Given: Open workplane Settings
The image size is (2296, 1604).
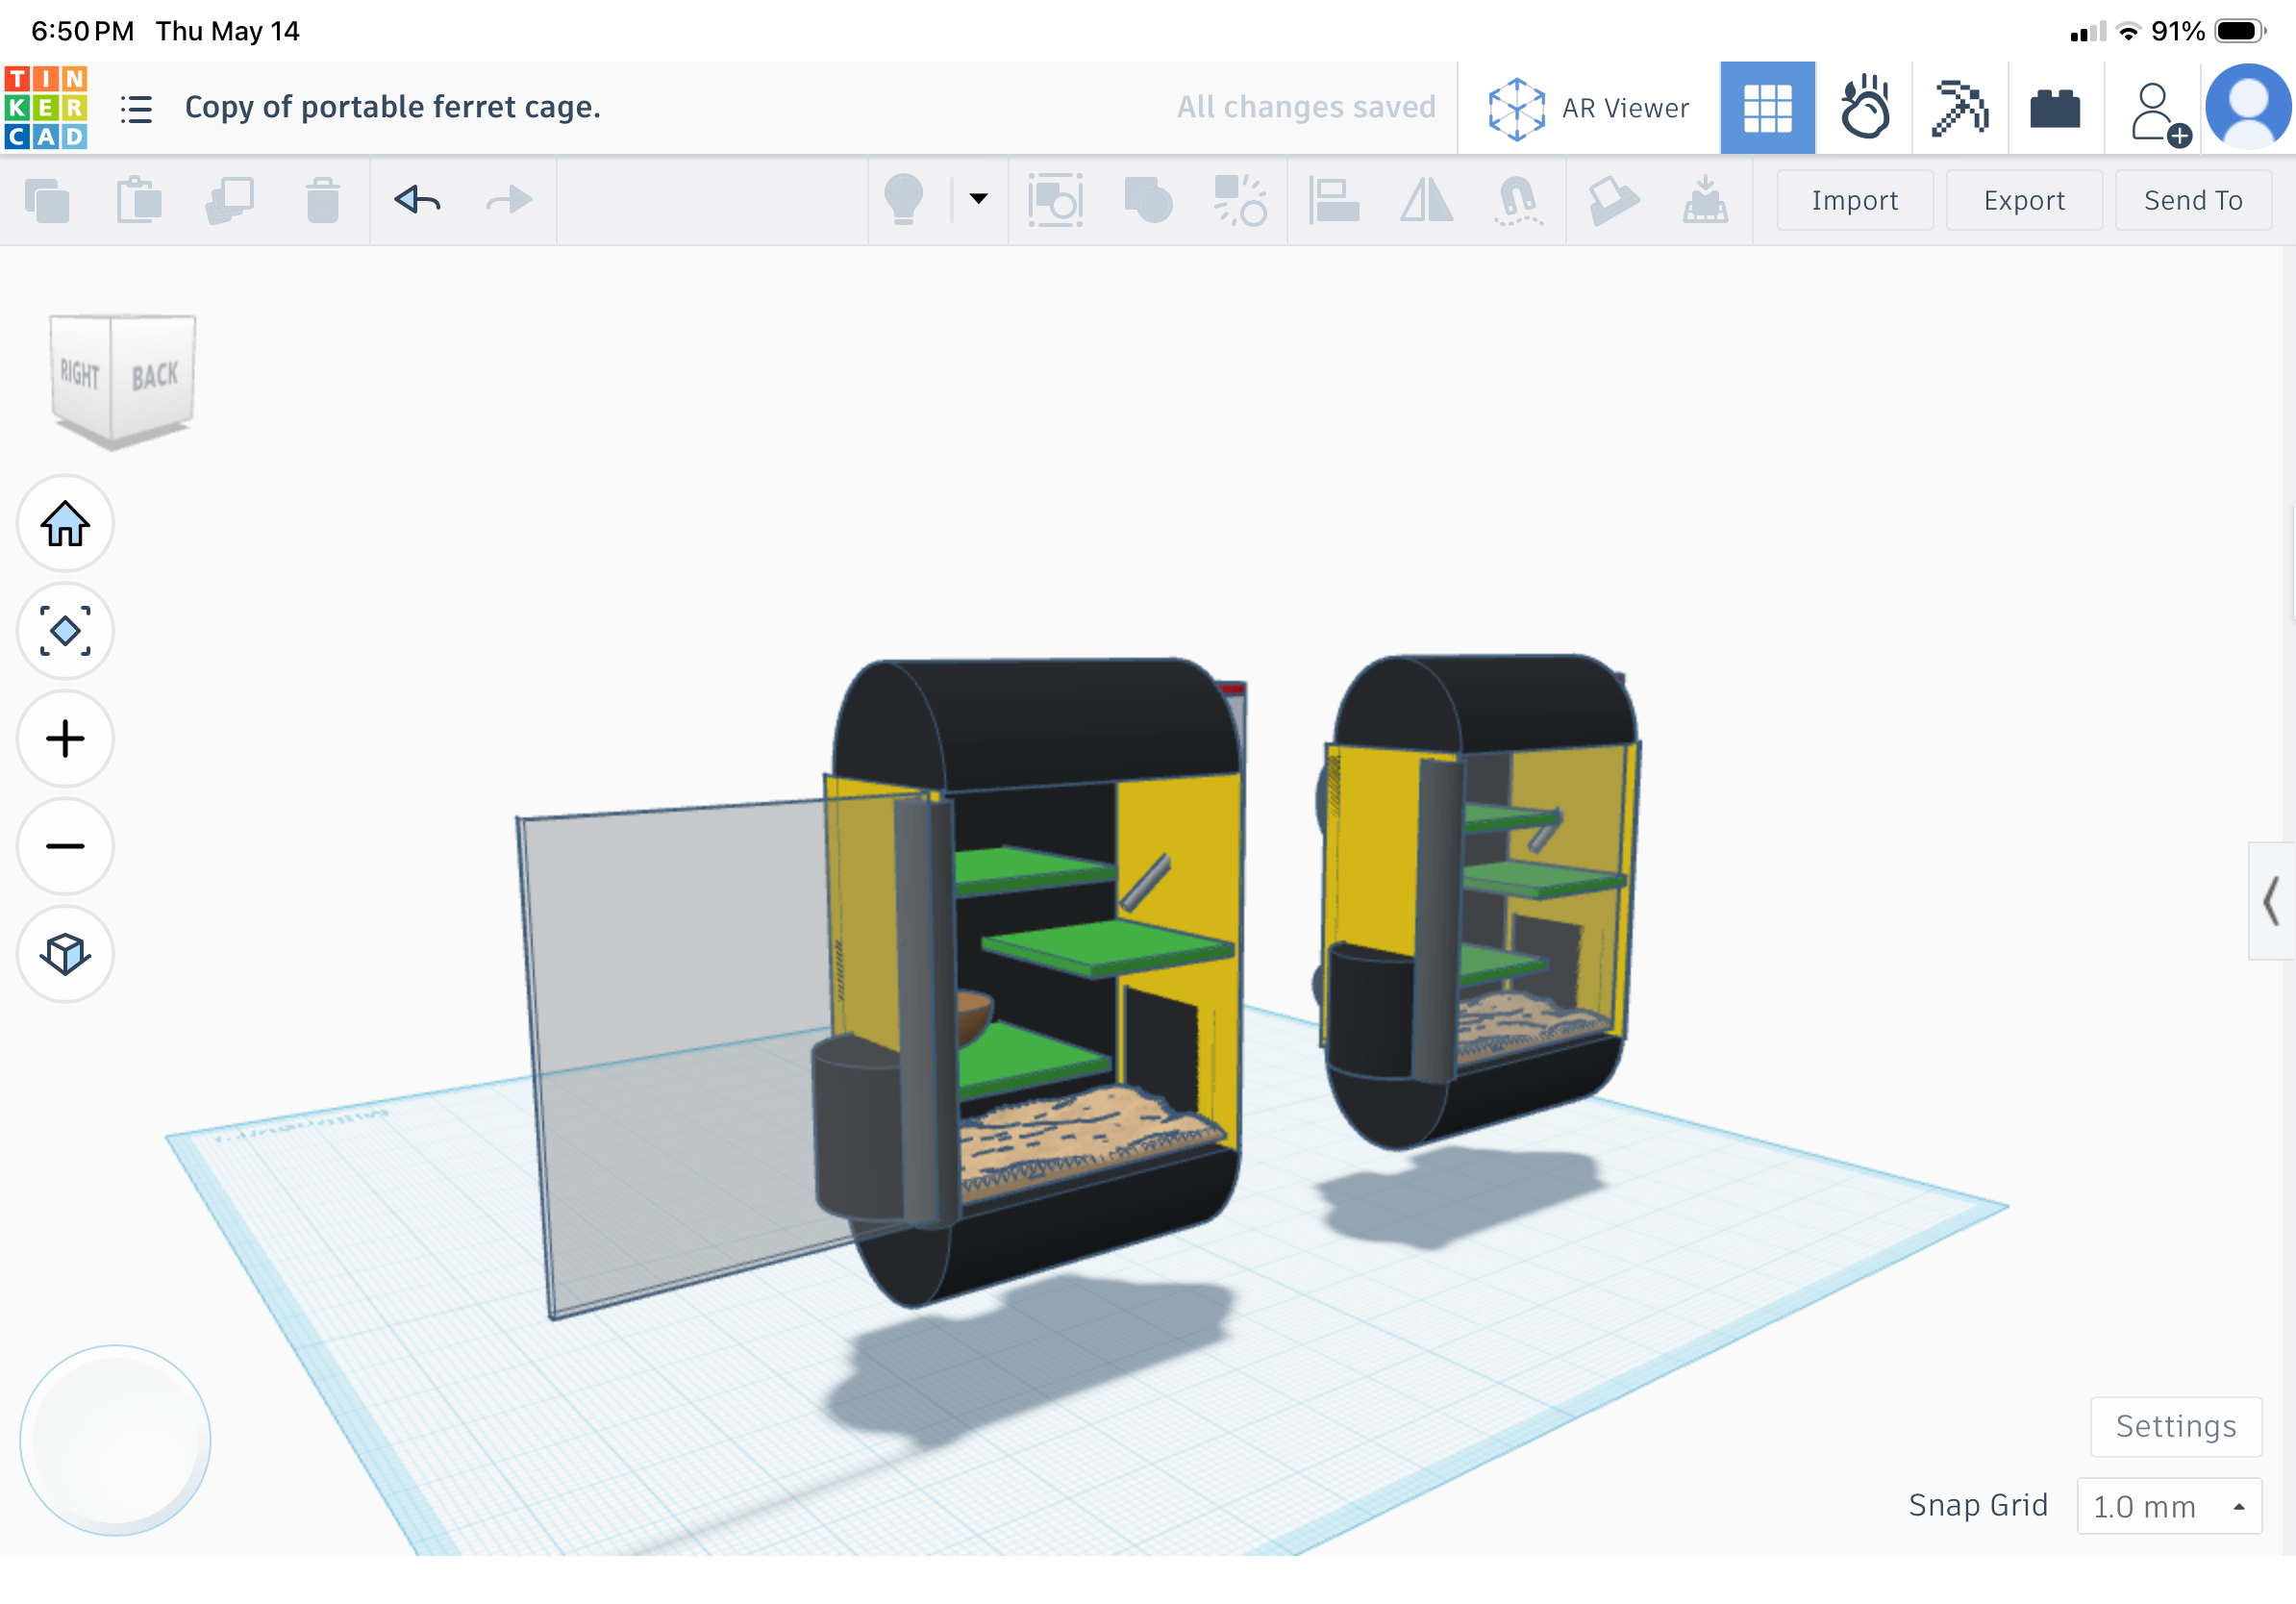Looking at the screenshot, I should tap(2176, 1426).
